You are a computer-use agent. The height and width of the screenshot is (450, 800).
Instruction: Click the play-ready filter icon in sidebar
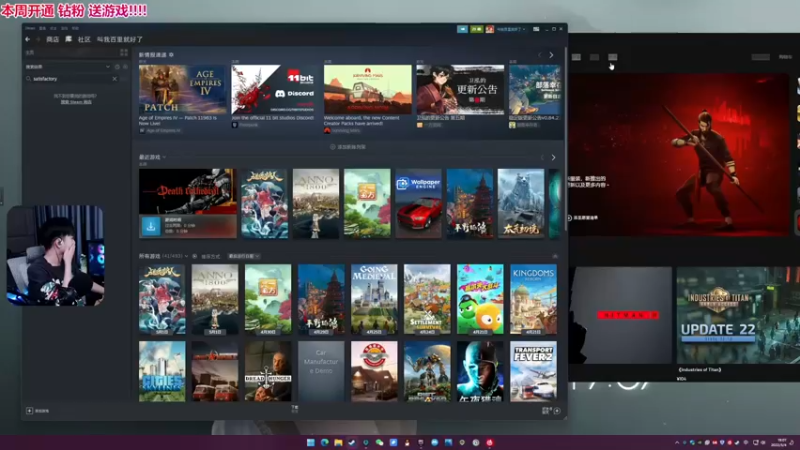click(125, 67)
